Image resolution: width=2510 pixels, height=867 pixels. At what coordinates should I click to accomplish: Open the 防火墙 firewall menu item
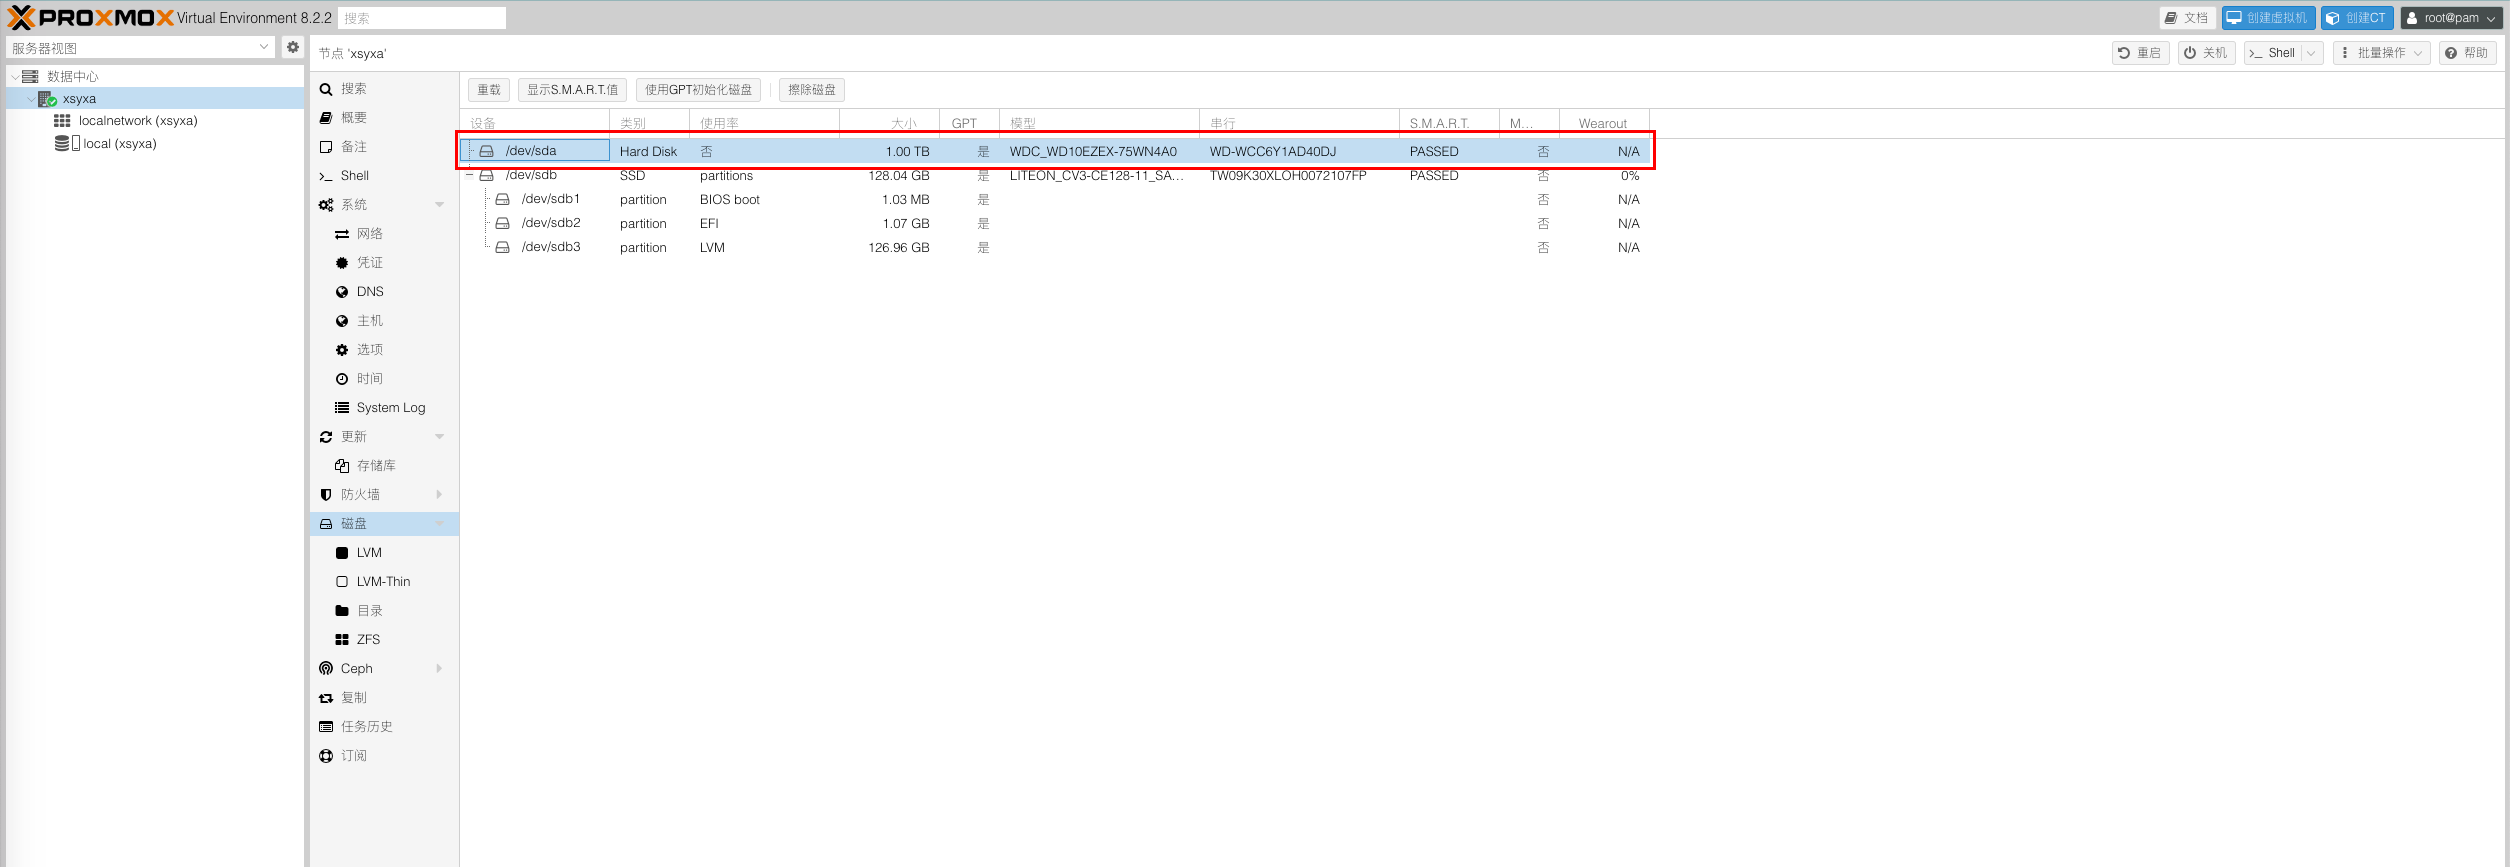point(360,494)
